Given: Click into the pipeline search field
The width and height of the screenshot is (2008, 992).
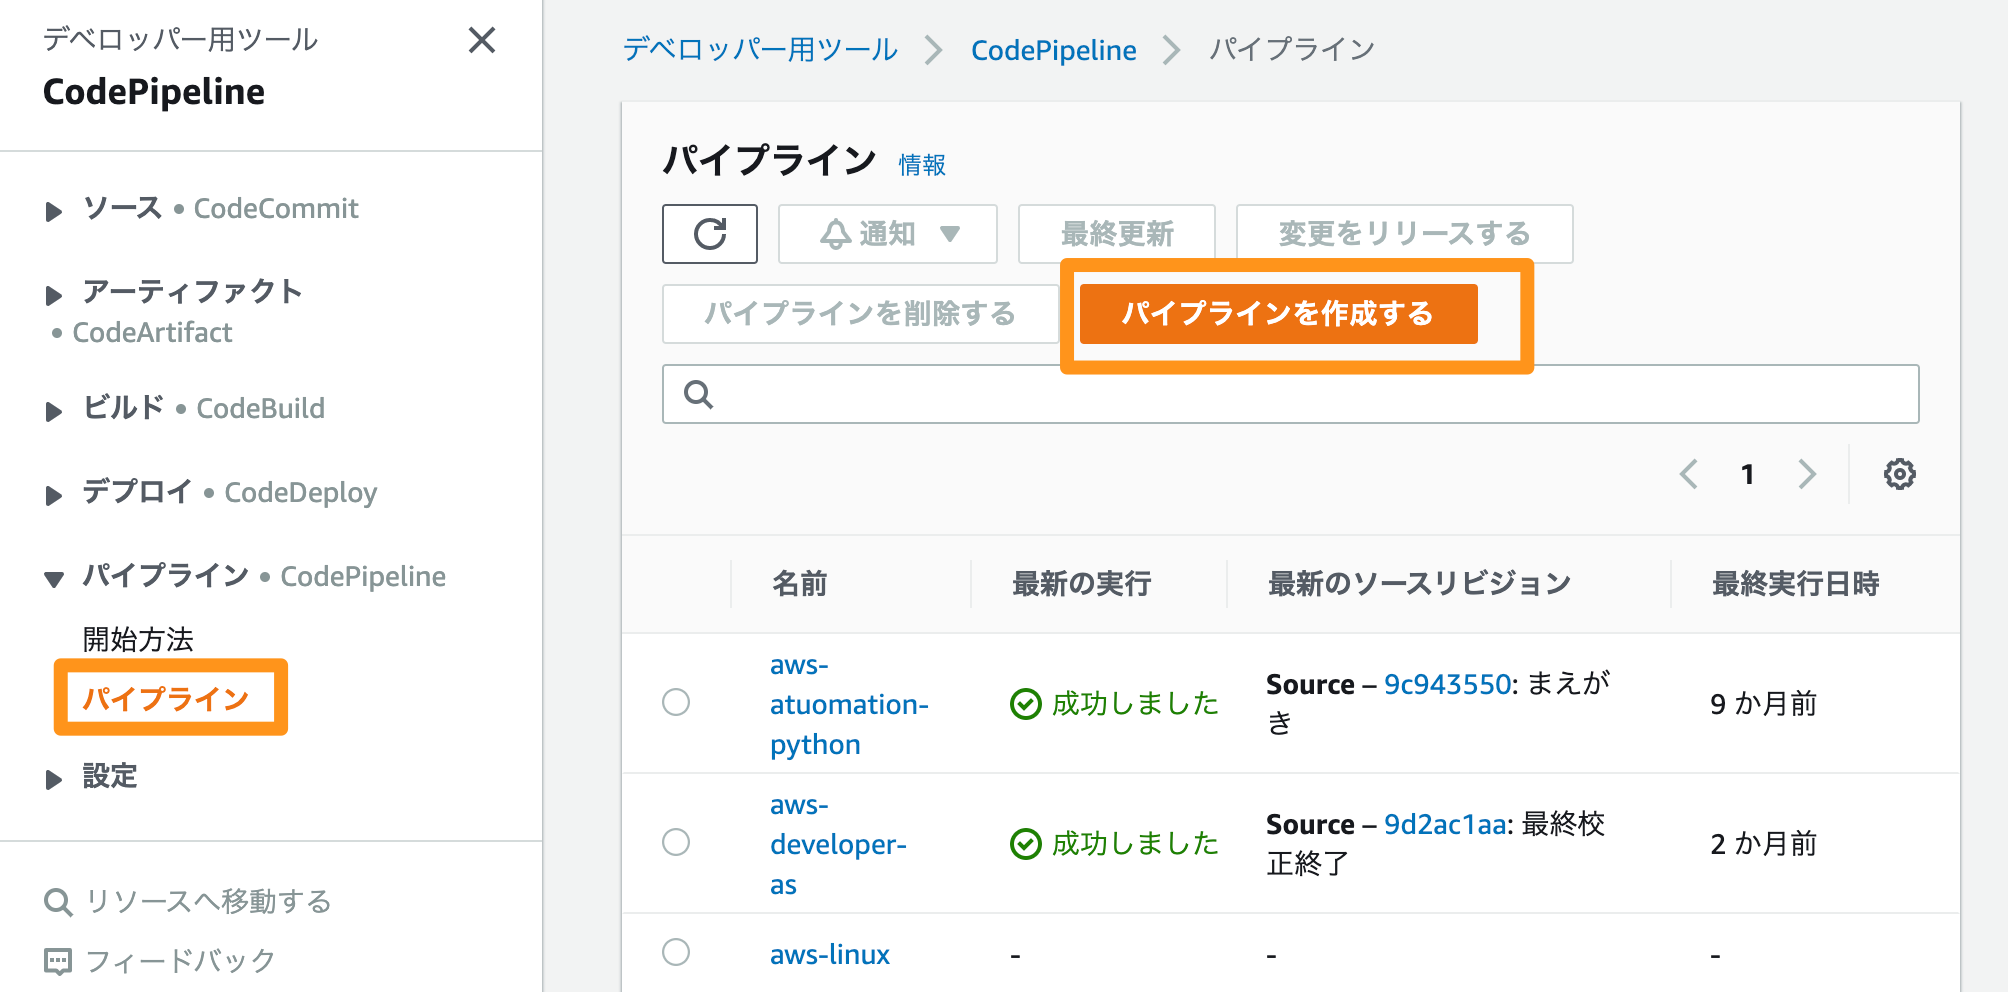Looking at the screenshot, I should point(1290,394).
